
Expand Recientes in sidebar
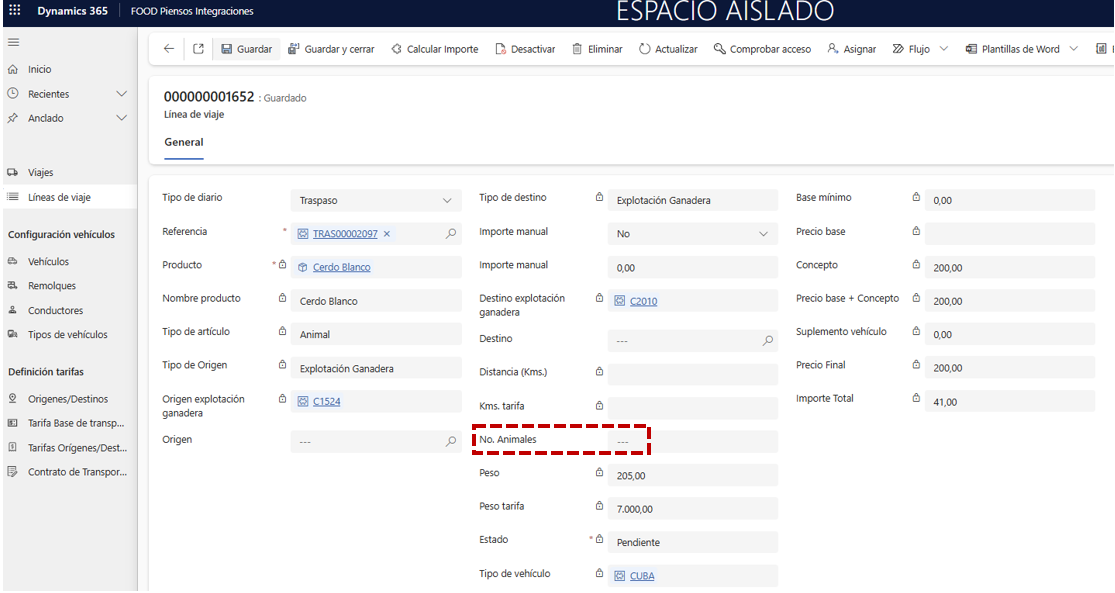pos(122,94)
